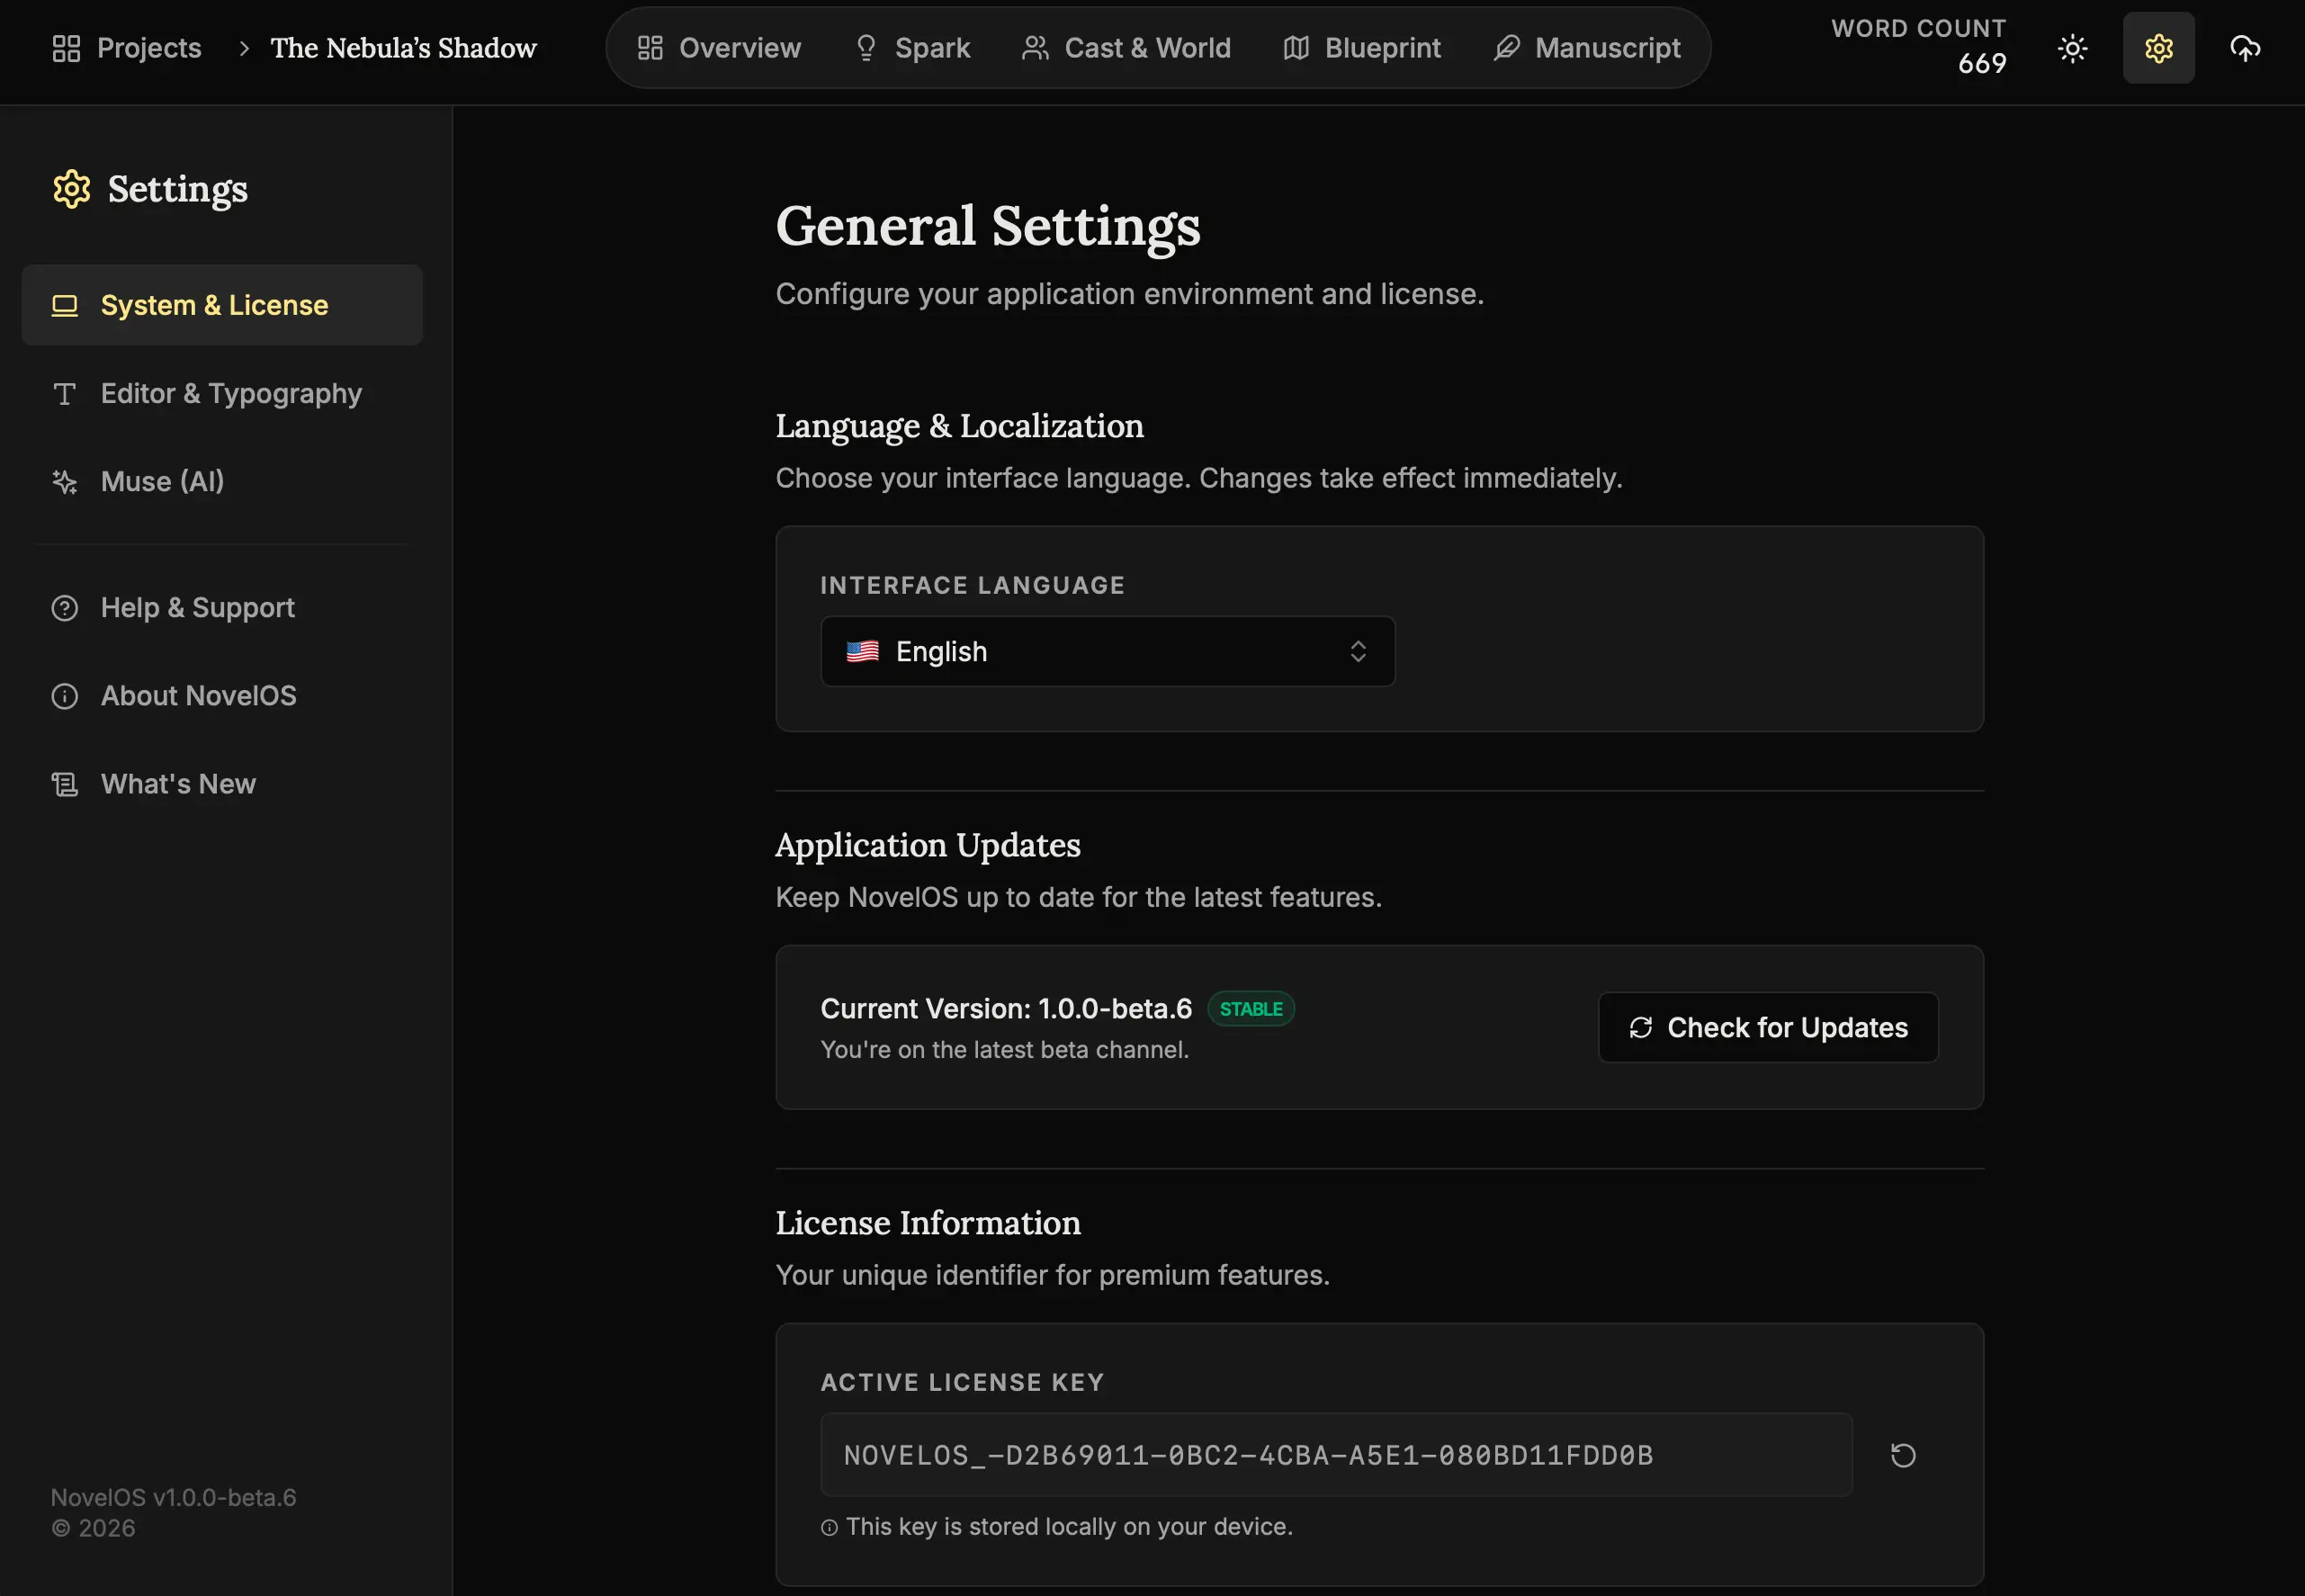Click the active license key field
The height and width of the screenshot is (1596, 2305).
[1335, 1455]
